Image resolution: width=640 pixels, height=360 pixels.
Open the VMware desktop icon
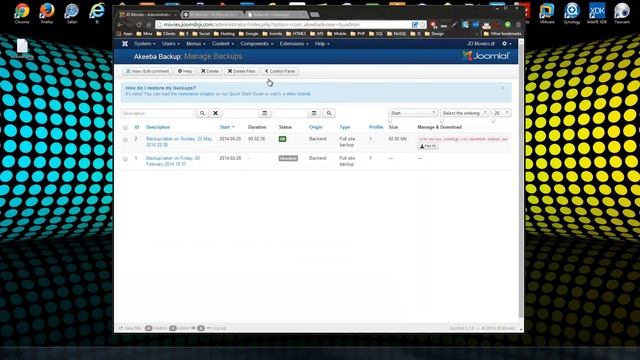coord(547,12)
